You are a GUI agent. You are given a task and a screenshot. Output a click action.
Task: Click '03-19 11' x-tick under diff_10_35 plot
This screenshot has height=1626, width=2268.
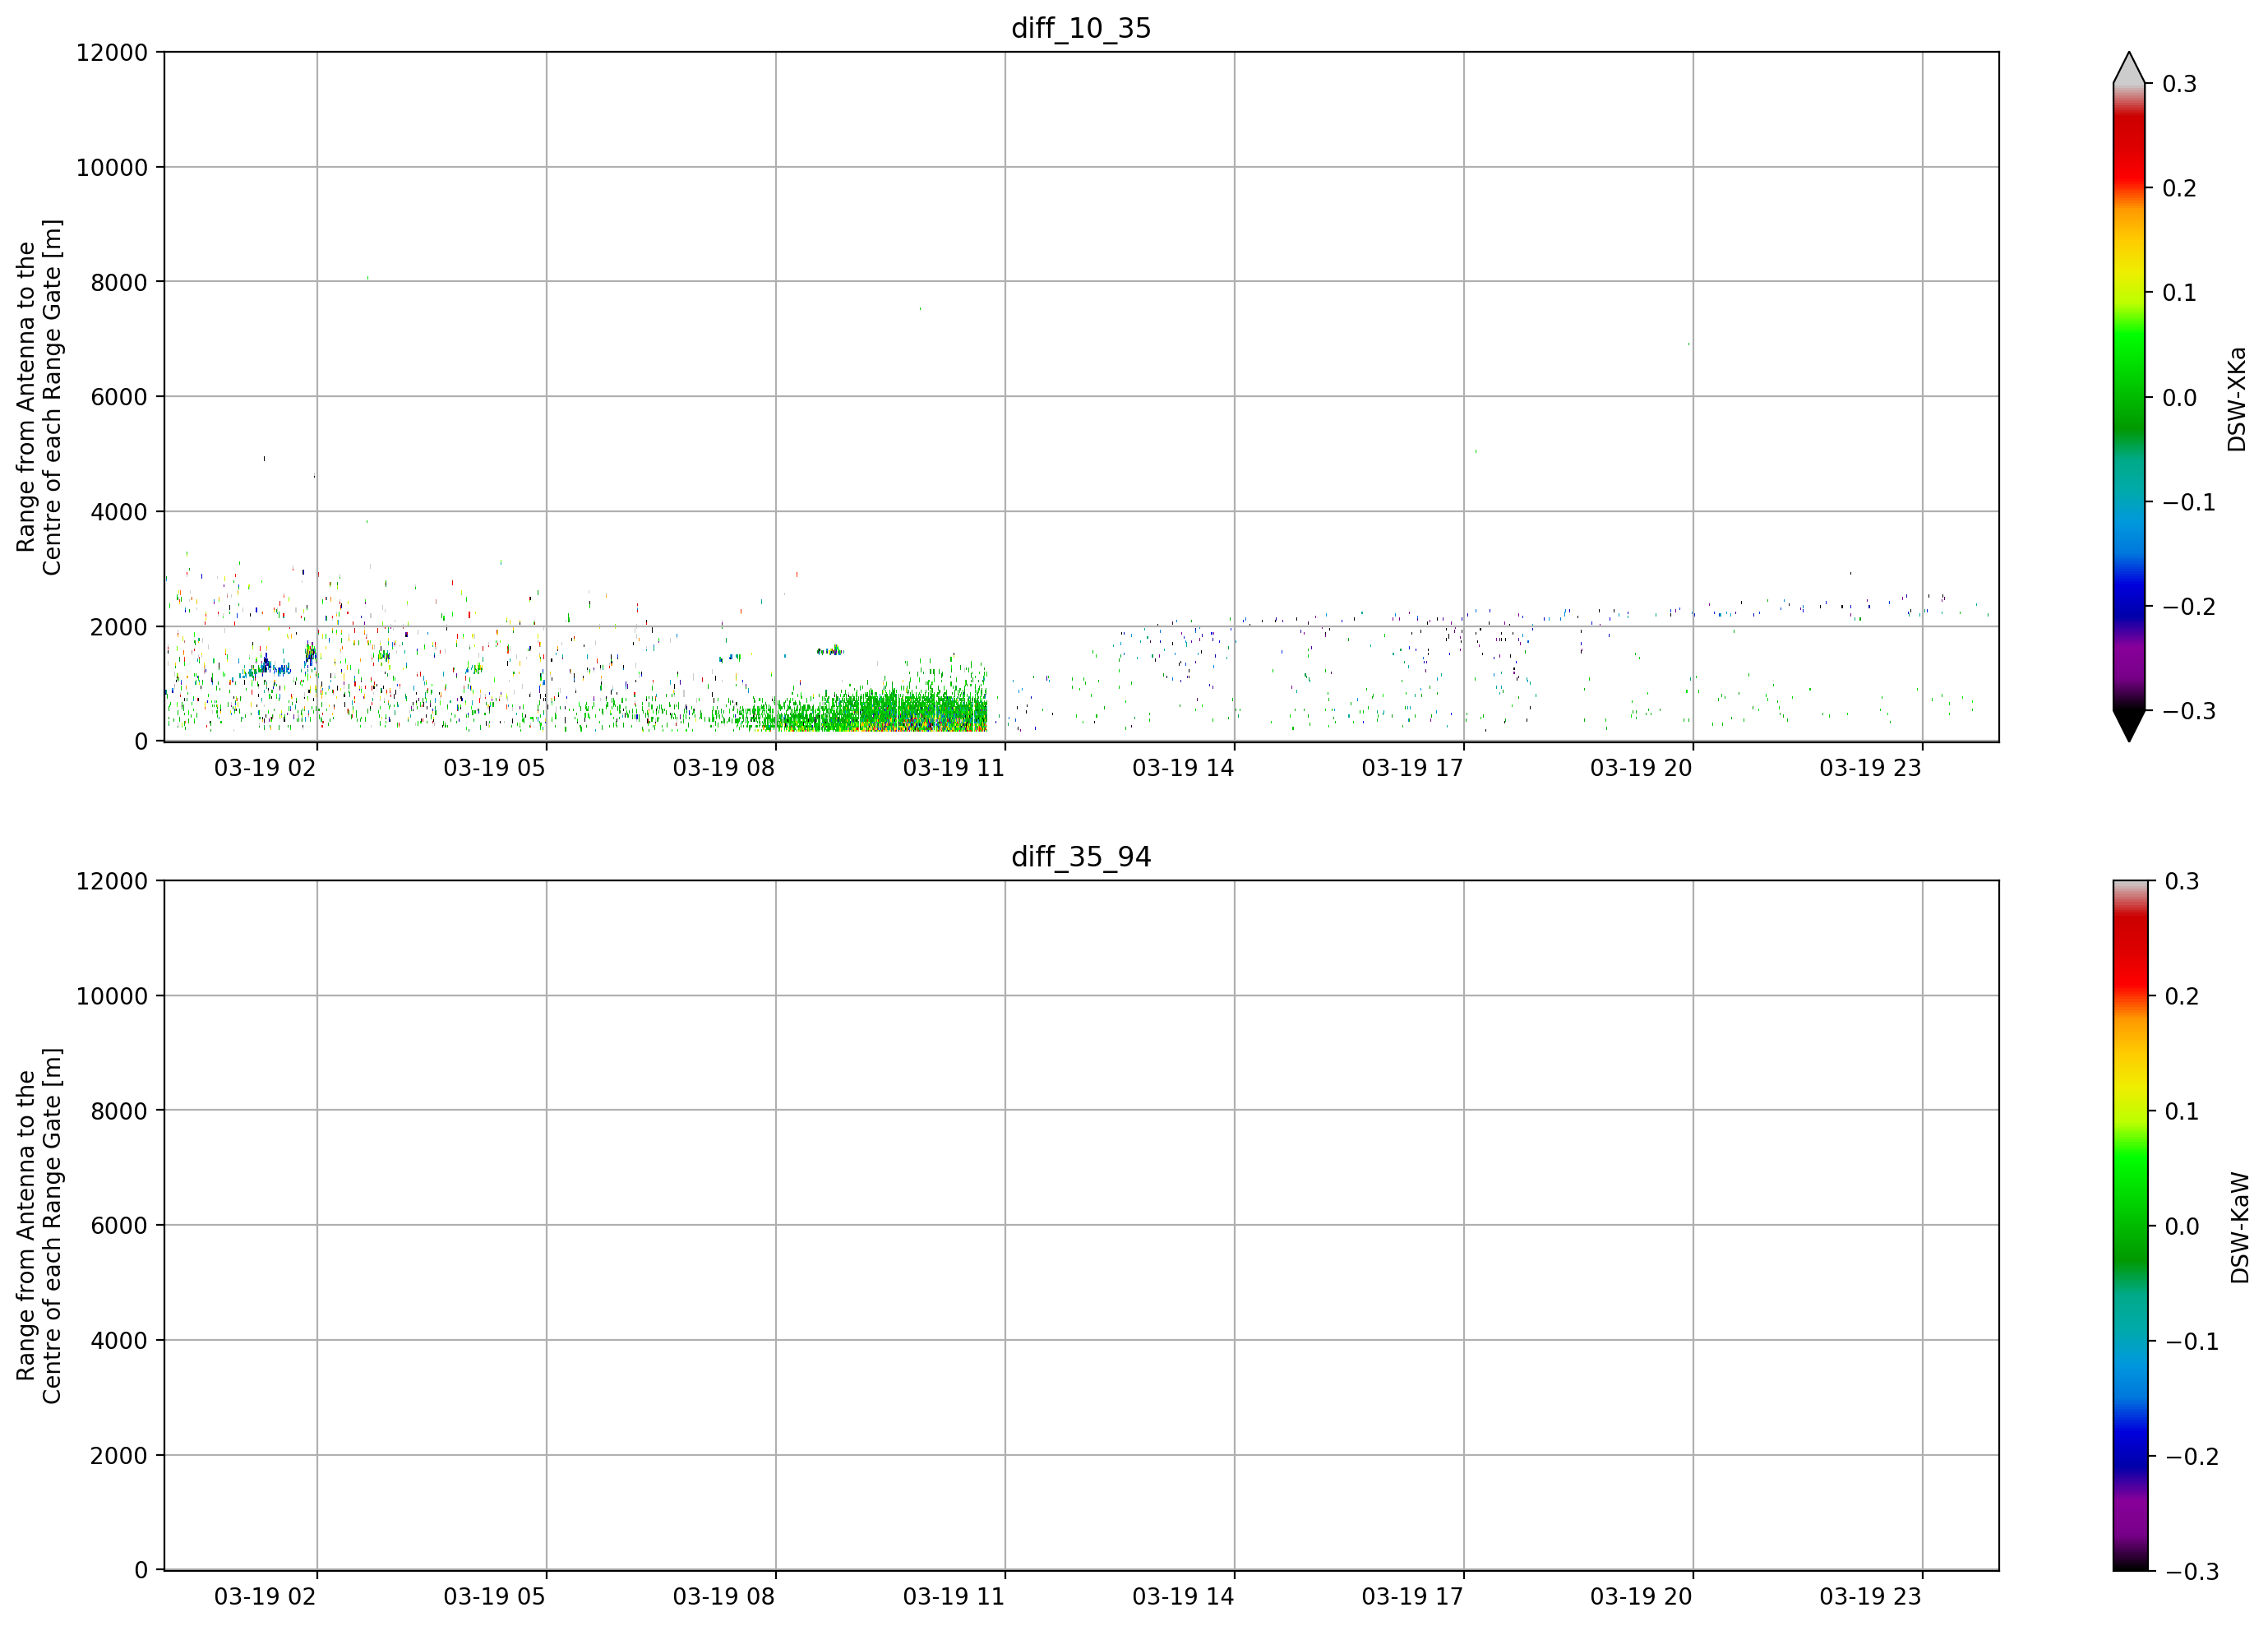[x=953, y=768]
